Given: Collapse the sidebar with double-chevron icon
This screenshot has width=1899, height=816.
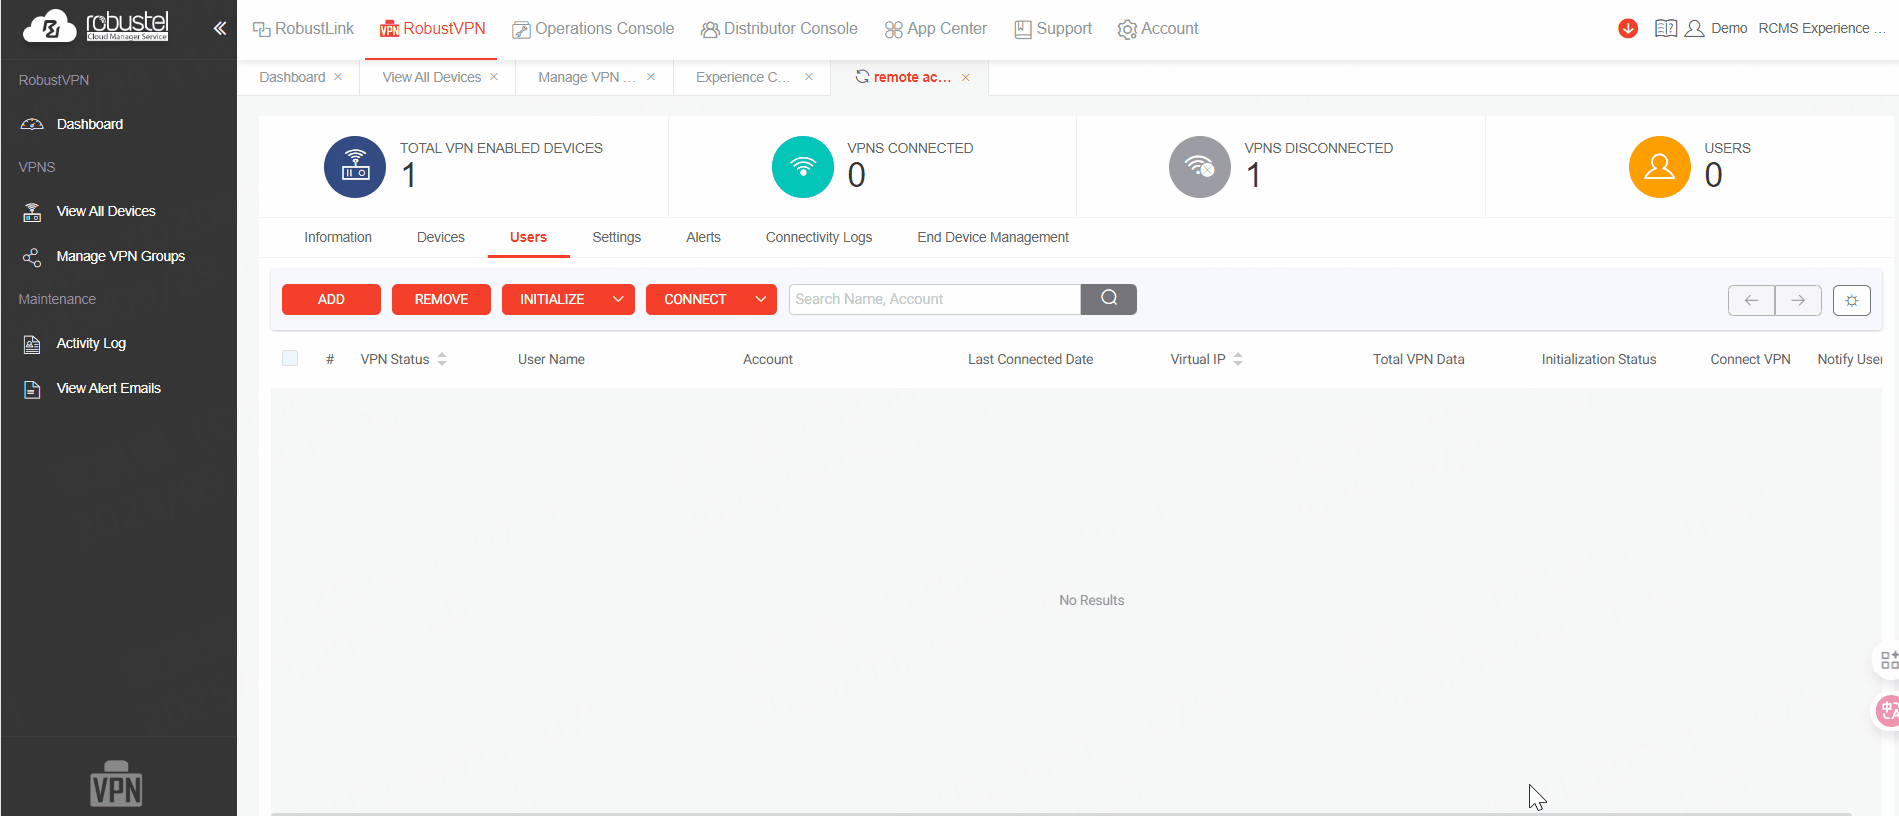Looking at the screenshot, I should 220,28.
